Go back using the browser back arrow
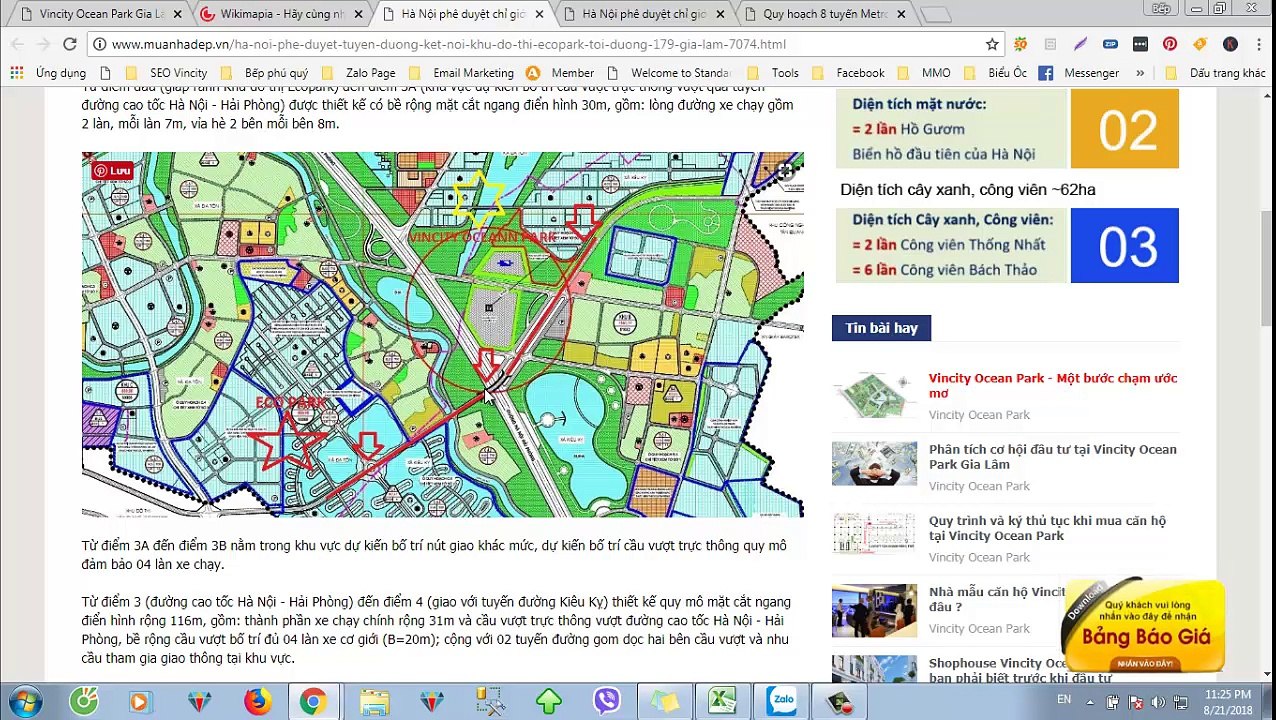The image size is (1276, 720). click(x=18, y=44)
